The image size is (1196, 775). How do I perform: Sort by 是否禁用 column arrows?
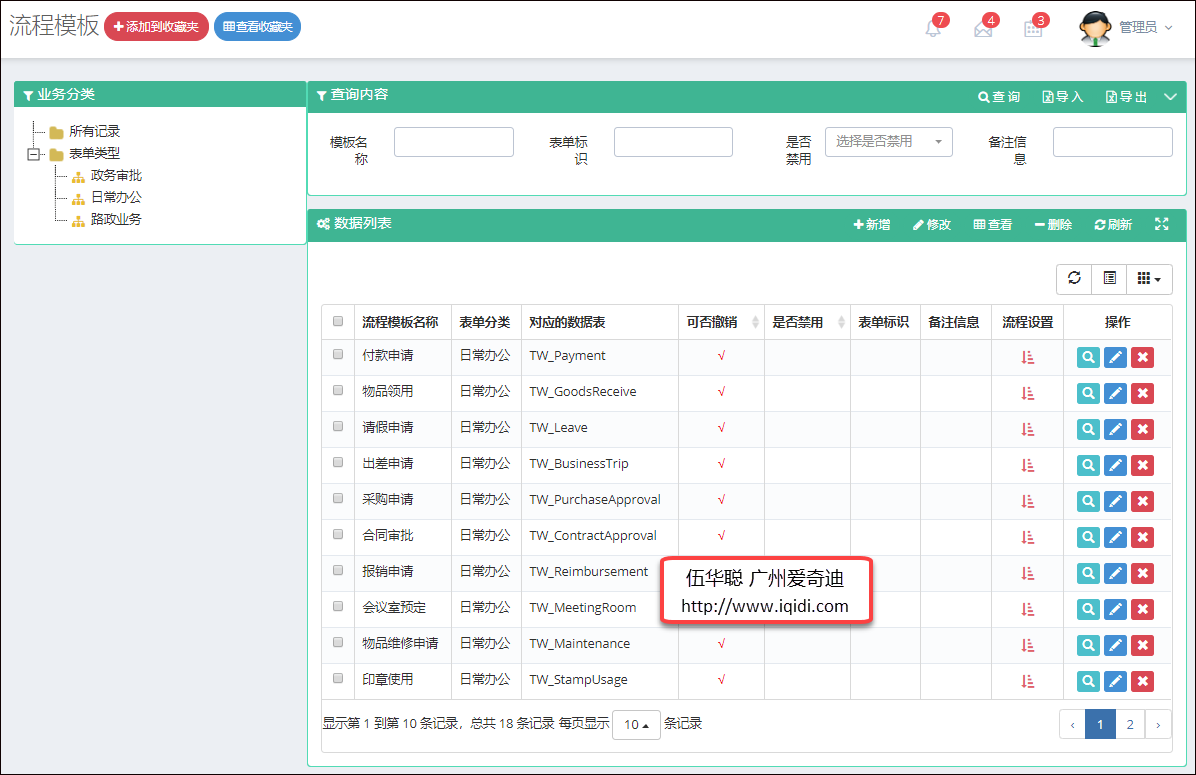[841, 322]
